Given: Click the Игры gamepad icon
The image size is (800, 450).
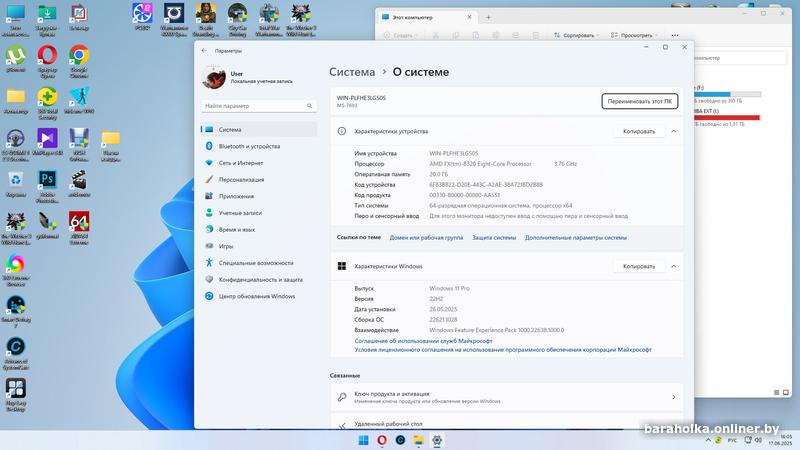Looking at the screenshot, I should tap(209, 246).
